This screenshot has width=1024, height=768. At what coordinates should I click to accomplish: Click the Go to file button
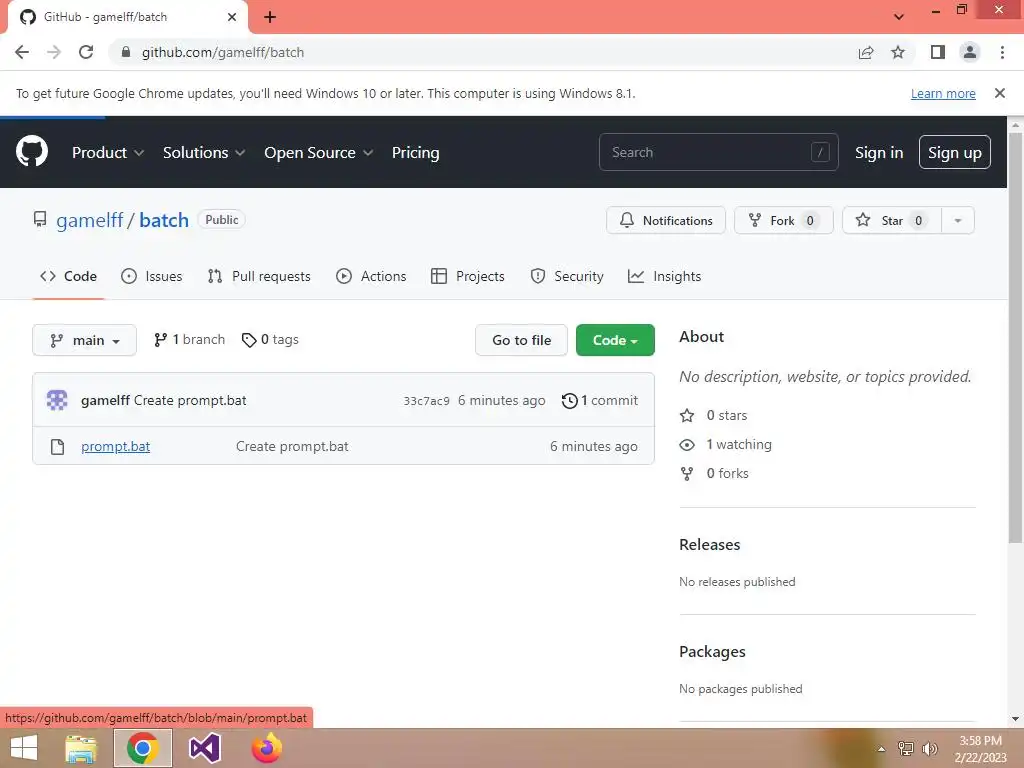[x=521, y=340]
